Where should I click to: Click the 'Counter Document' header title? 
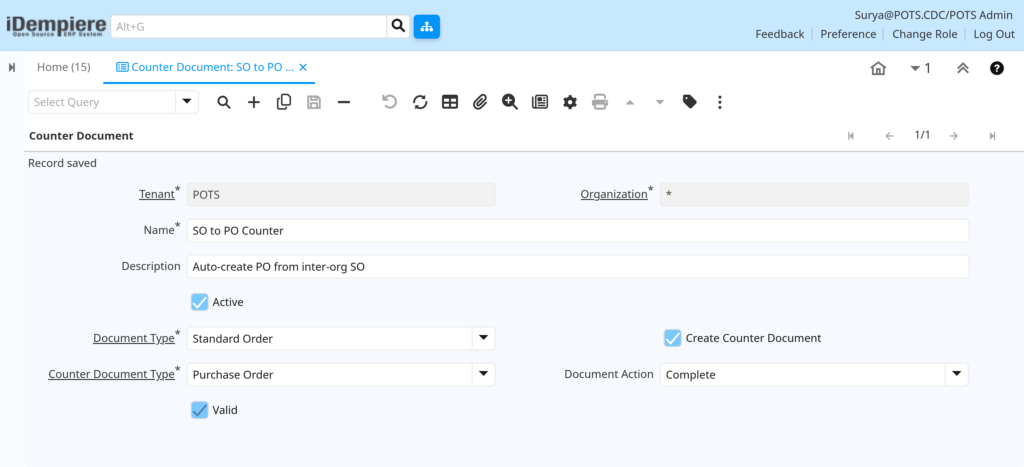[81, 136]
